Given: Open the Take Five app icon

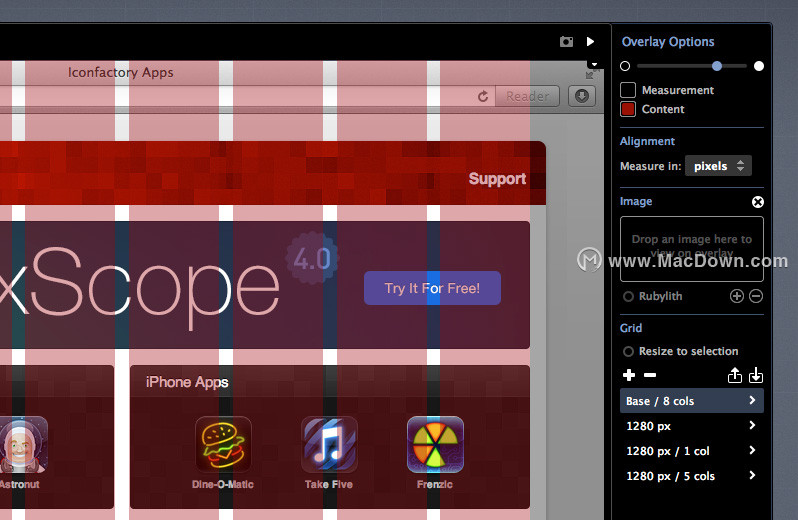Looking at the screenshot, I should [329, 445].
